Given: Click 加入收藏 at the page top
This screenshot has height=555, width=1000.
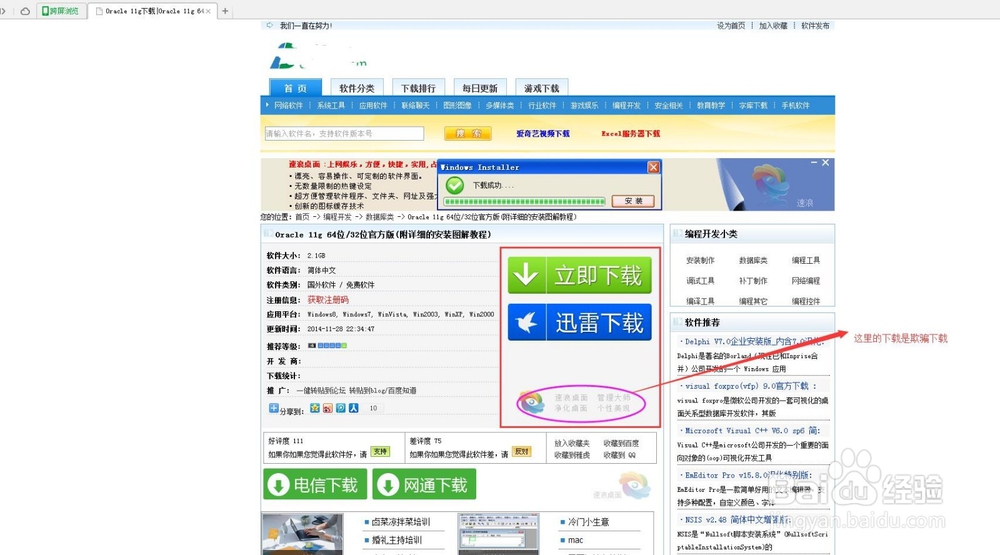Looking at the screenshot, I should 773,26.
